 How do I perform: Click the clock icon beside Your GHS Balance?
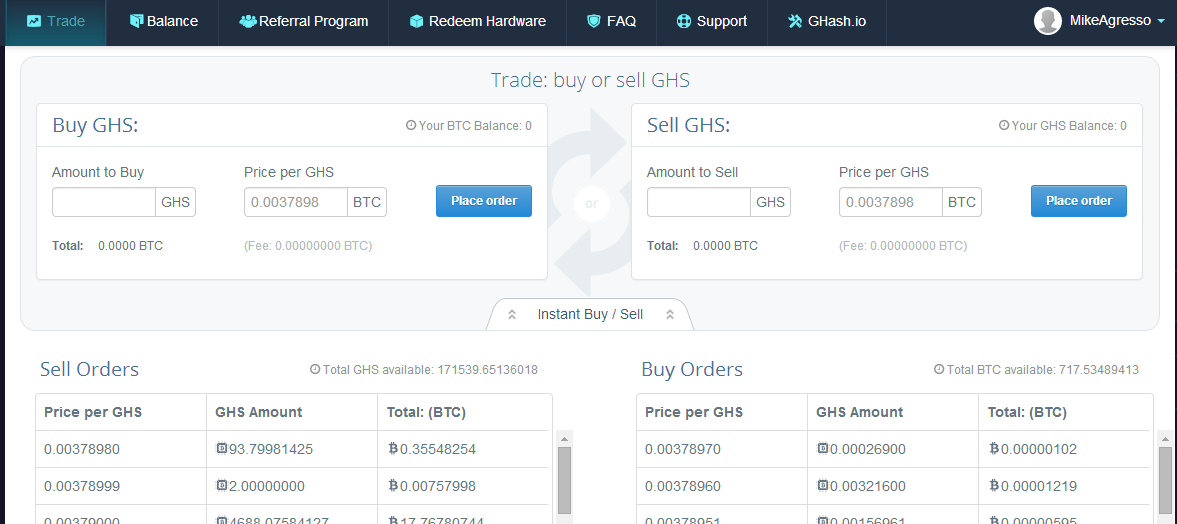tap(1004, 125)
